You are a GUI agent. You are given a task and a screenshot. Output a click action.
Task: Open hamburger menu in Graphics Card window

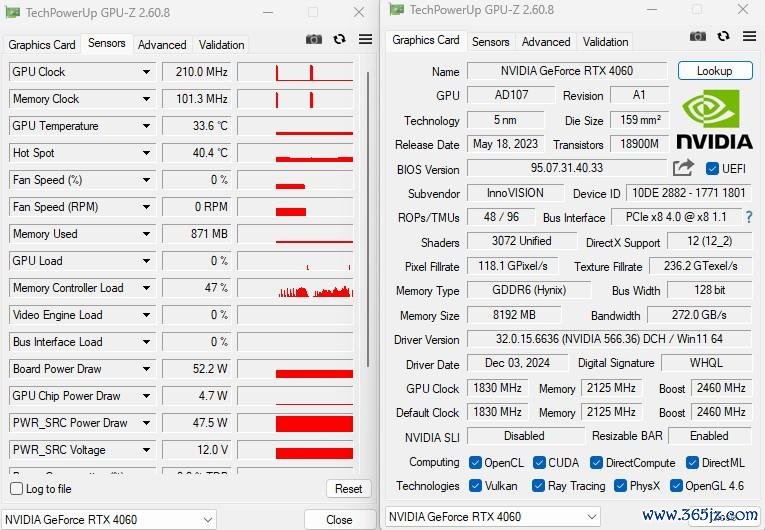(x=749, y=36)
